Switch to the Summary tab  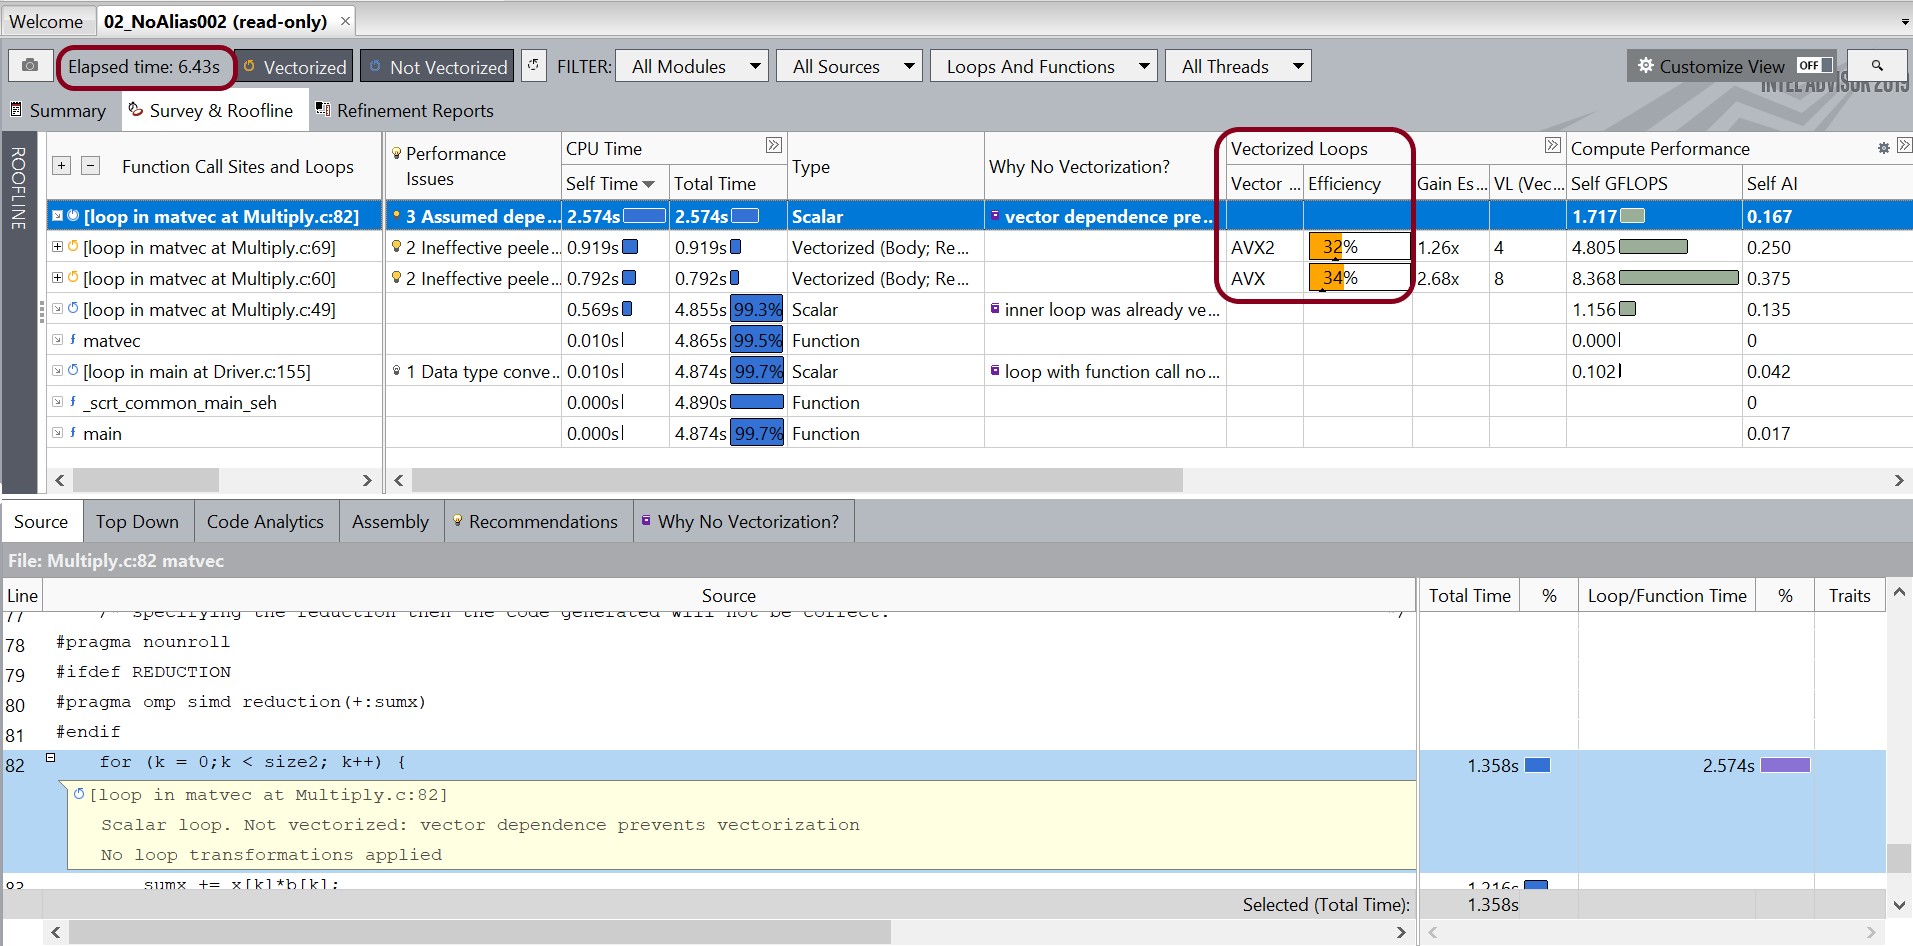[59, 111]
